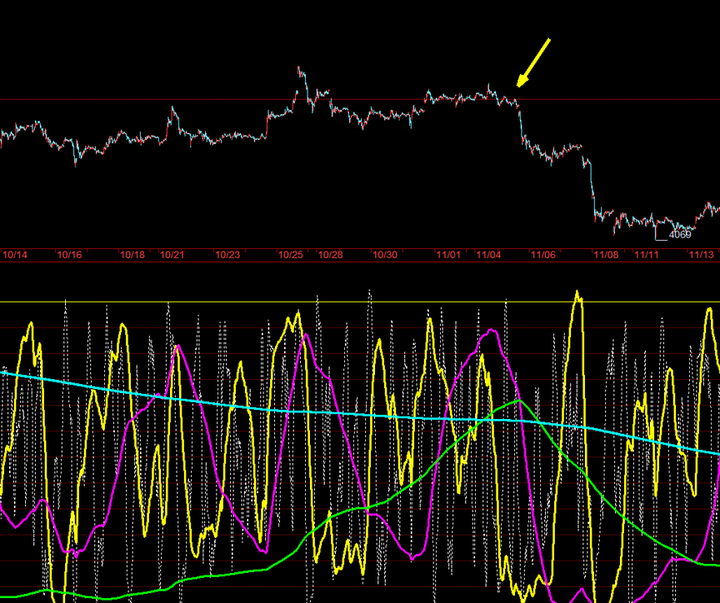Click the 10/16 date label
This screenshot has height=603, width=720.
click(69, 255)
